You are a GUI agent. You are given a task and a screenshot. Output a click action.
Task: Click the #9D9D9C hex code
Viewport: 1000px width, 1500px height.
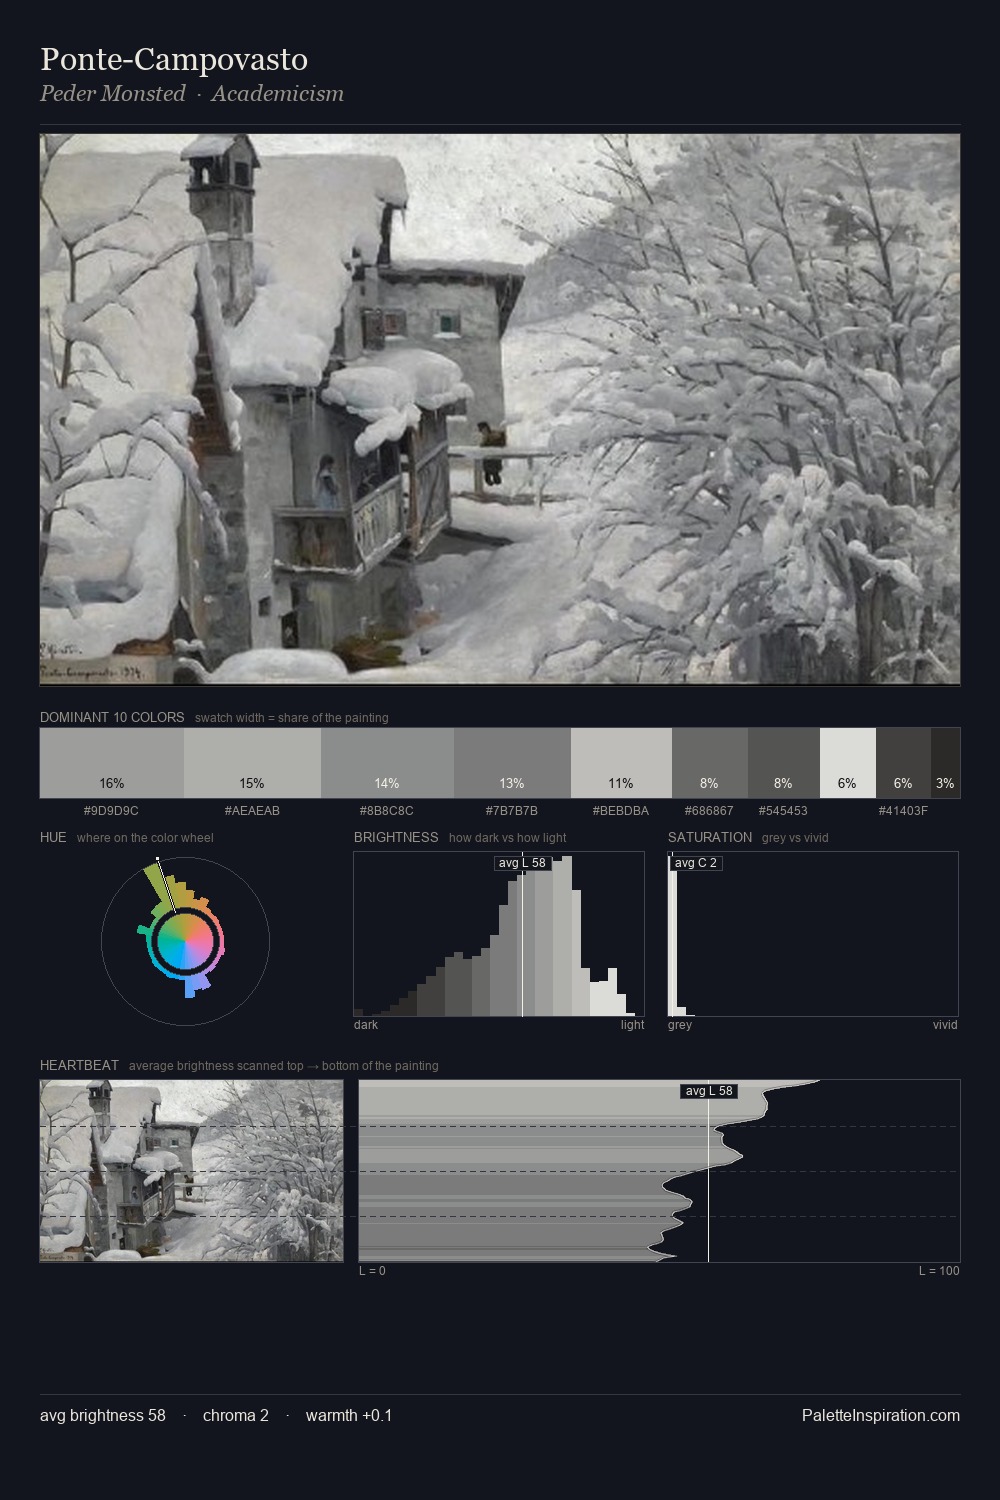111,811
